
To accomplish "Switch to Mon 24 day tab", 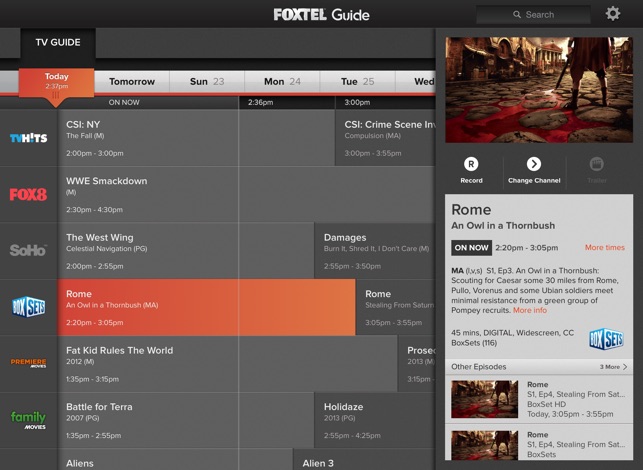I will 282,82.
